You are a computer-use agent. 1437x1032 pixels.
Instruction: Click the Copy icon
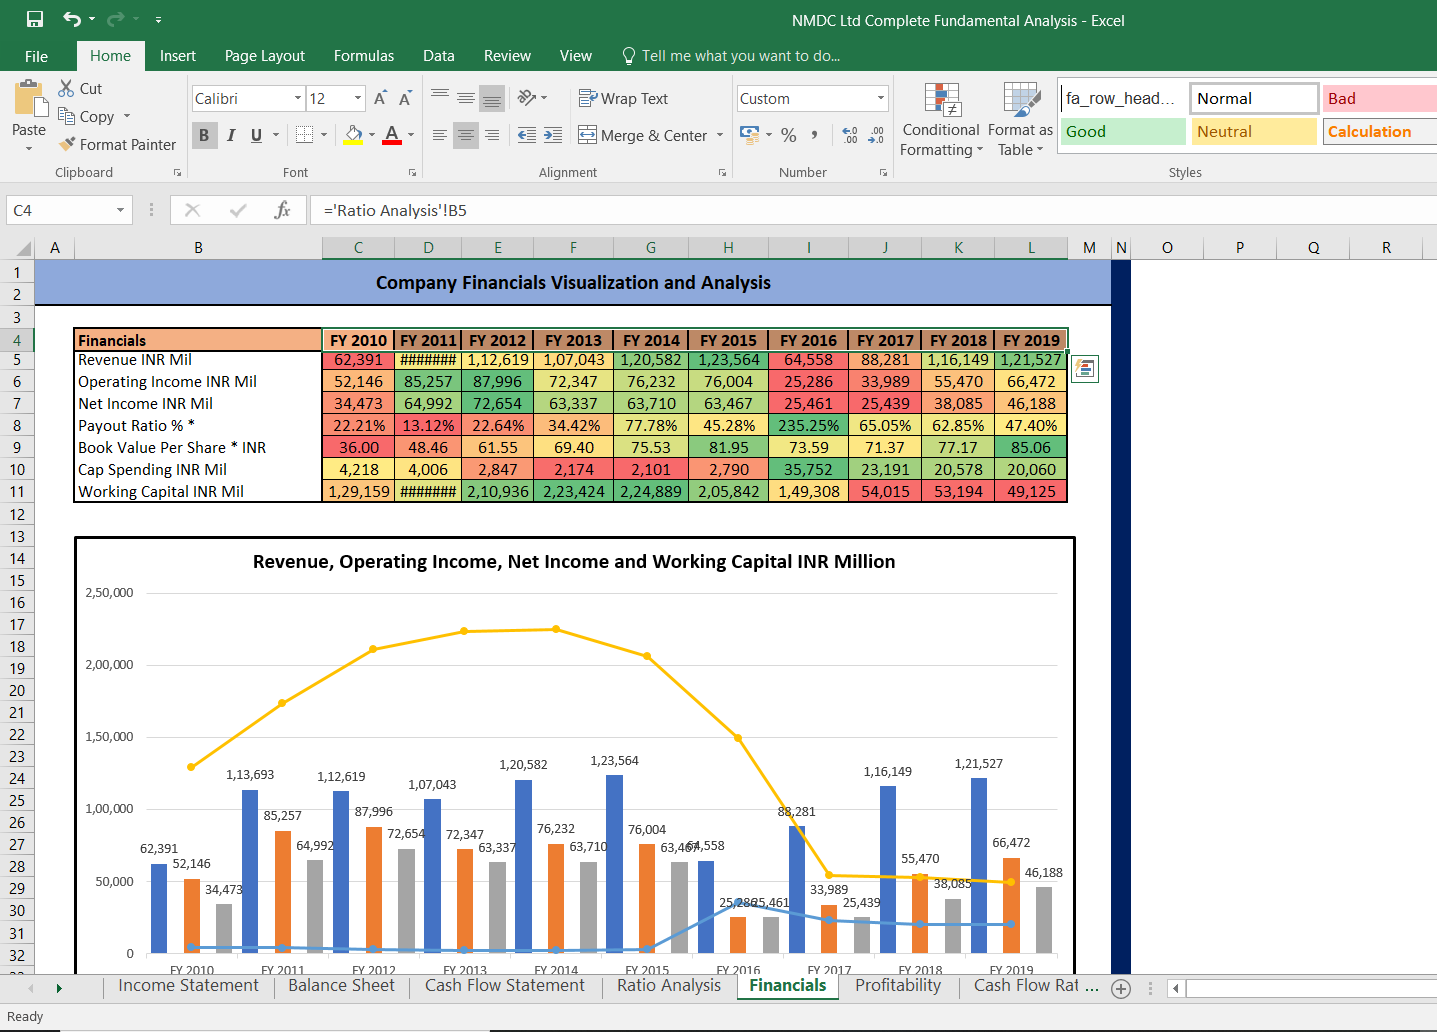66,116
